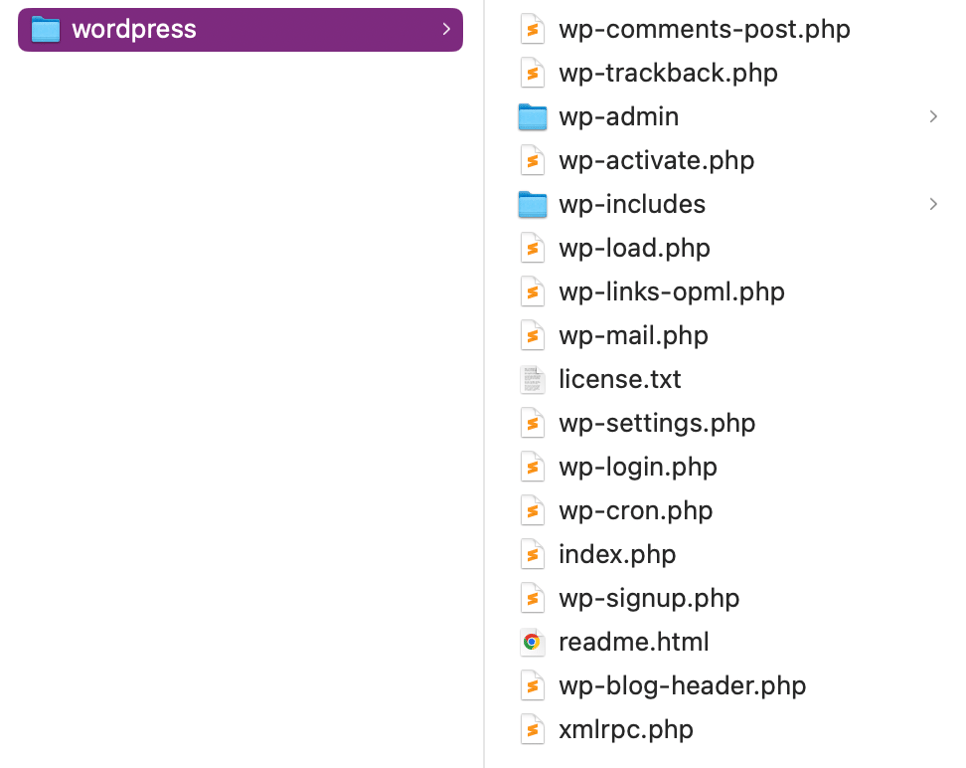This screenshot has height=768, width=966.
Task: Click the folder icon inside the wordpress header
Action: [47, 29]
